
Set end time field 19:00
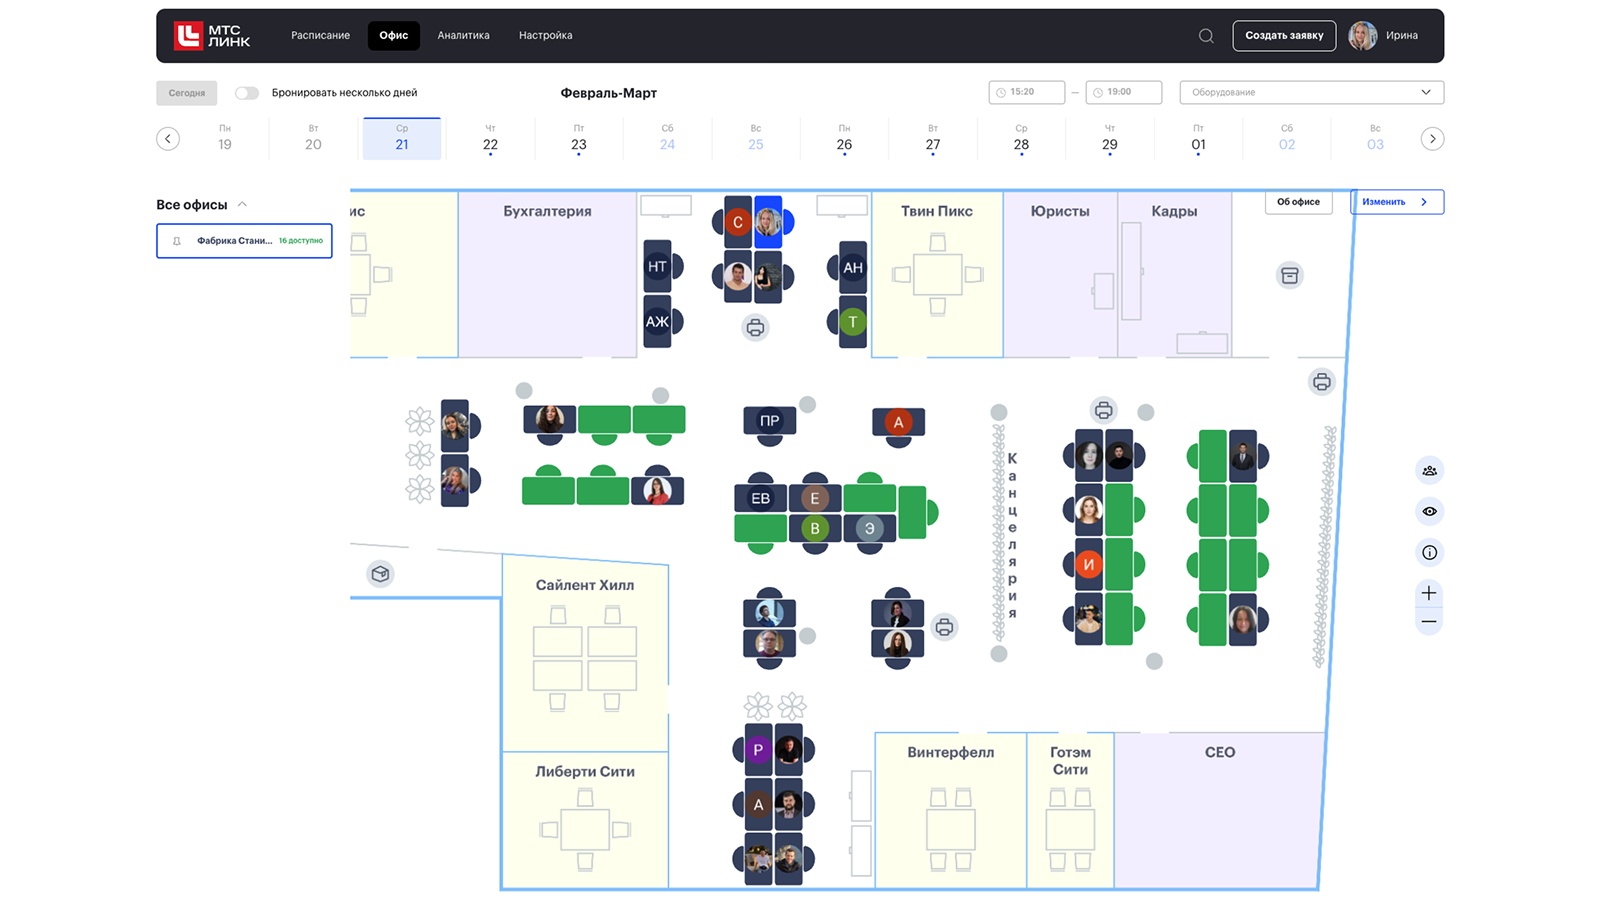[1123, 92]
